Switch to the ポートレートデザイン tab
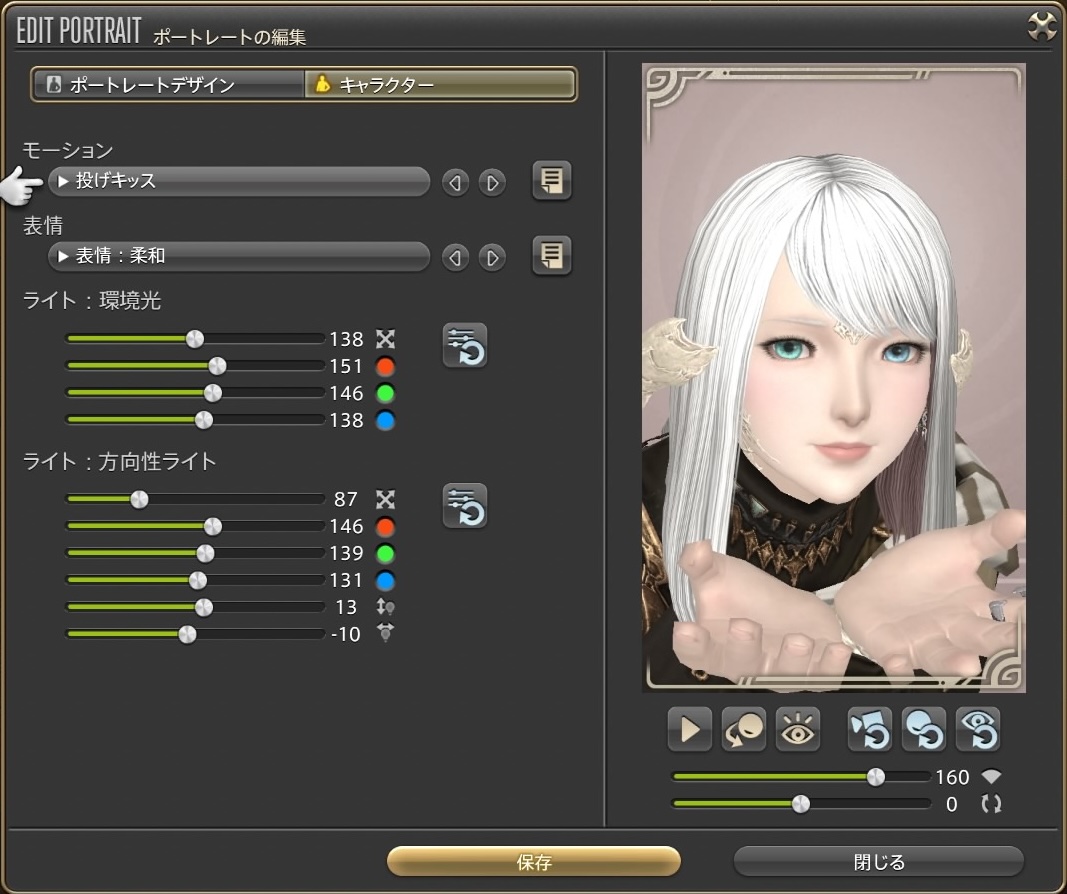Image resolution: width=1067 pixels, height=894 pixels. tap(168, 85)
